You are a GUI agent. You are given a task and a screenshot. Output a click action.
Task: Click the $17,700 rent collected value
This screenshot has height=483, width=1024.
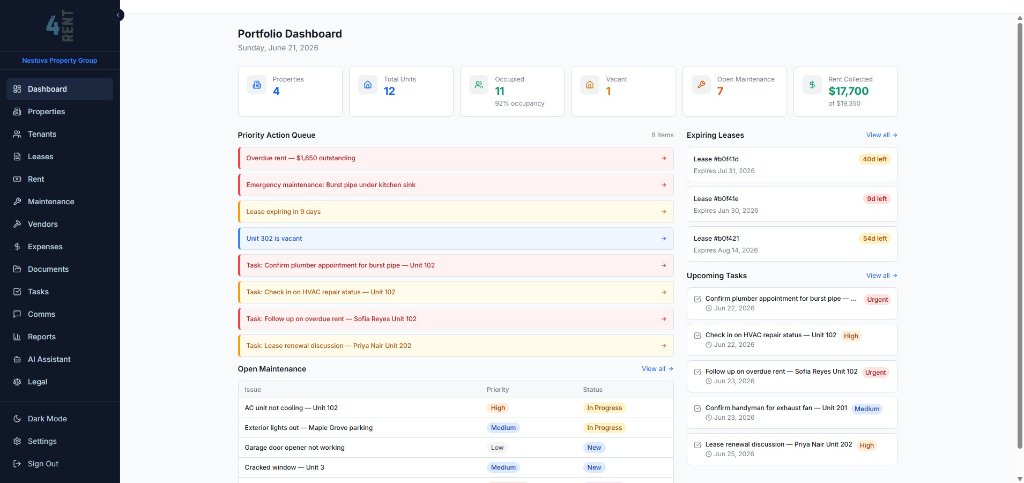coord(848,91)
